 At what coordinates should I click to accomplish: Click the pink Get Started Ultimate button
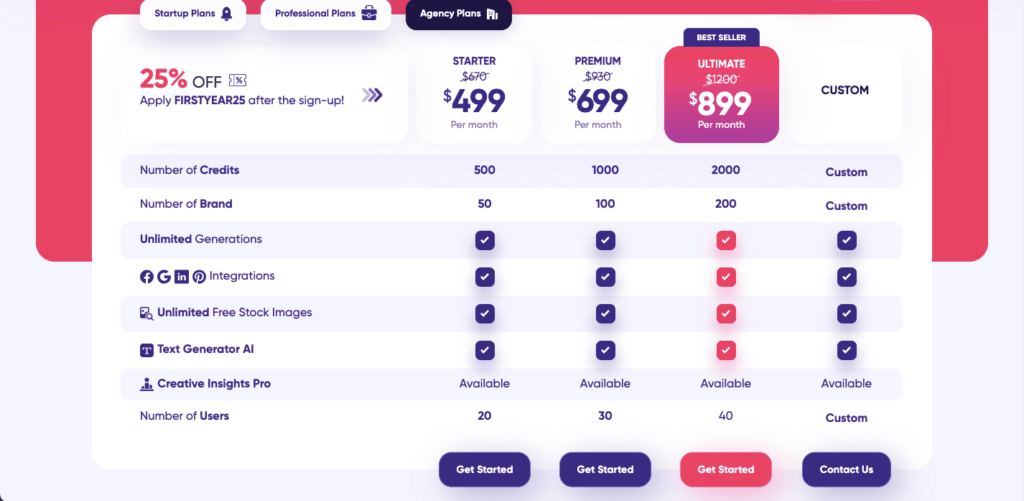click(x=726, y=470)
